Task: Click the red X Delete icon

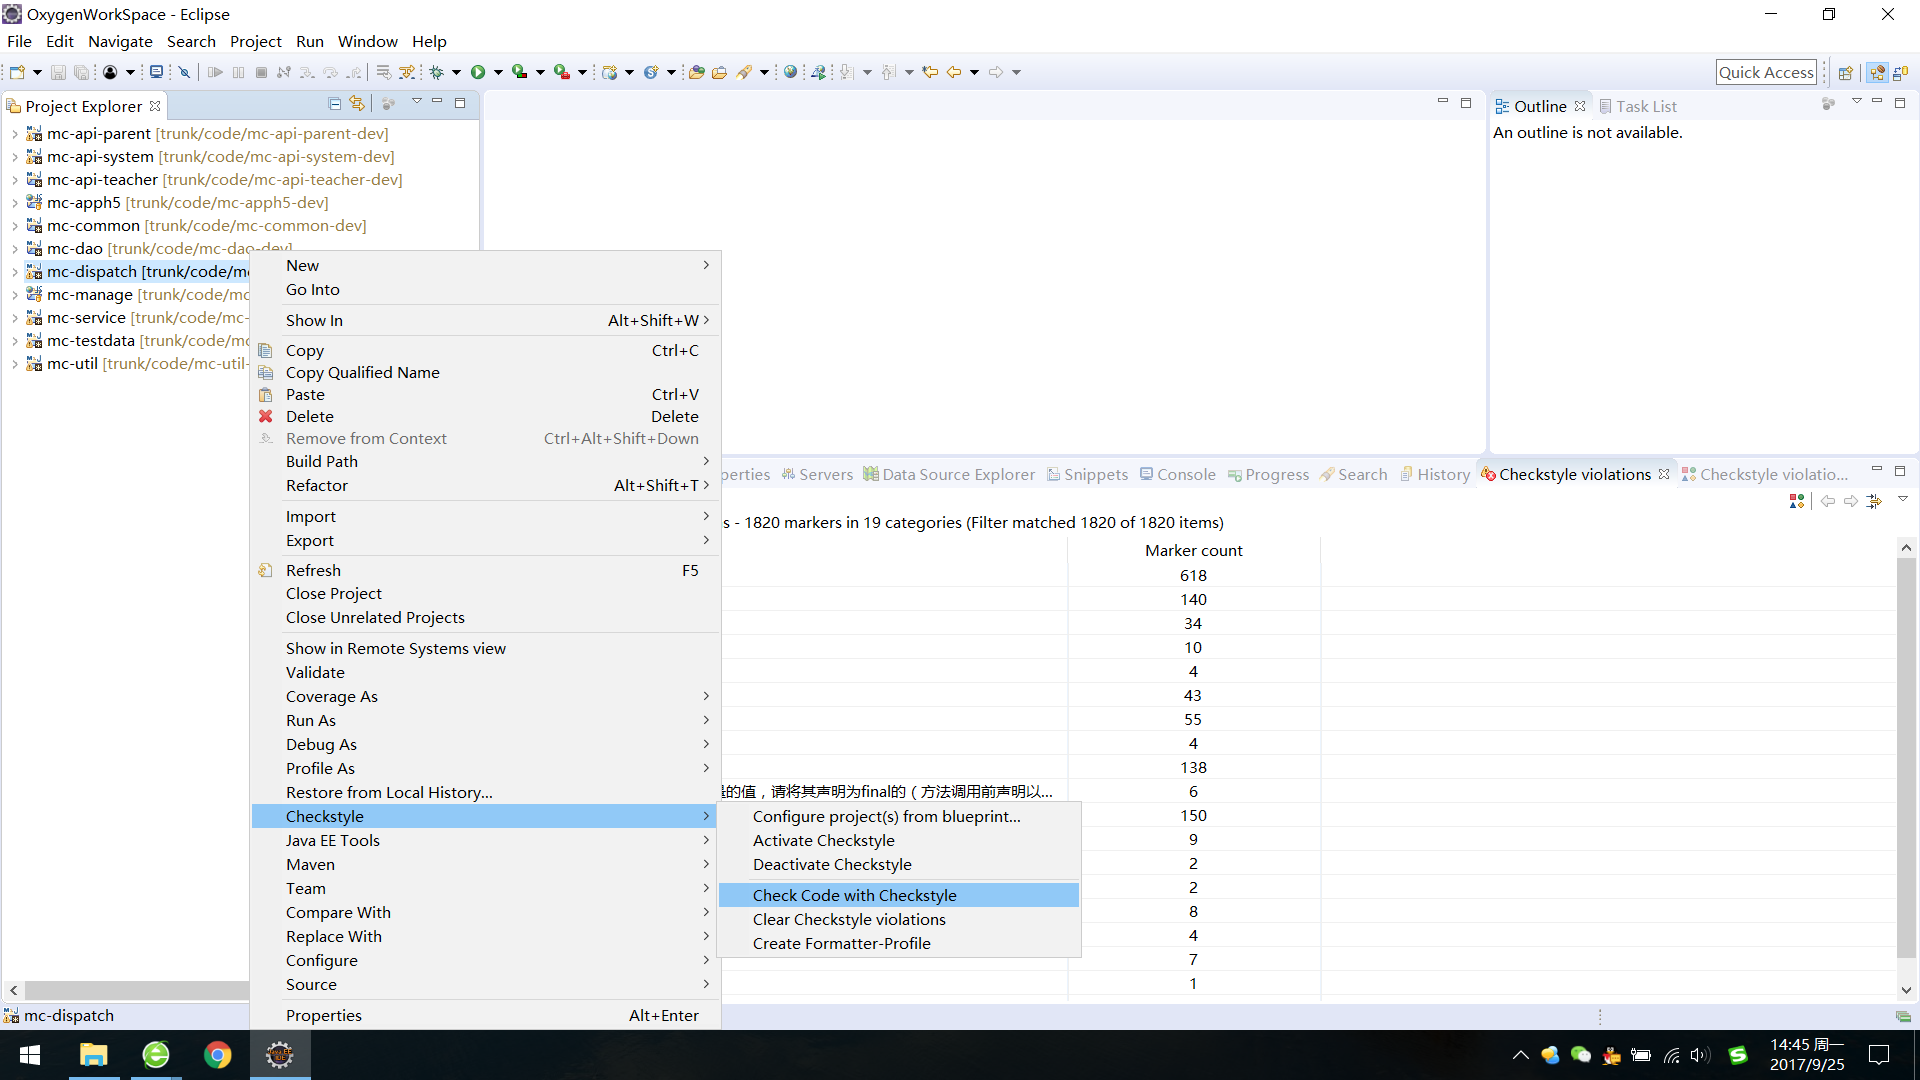Action: coord(266,416)
